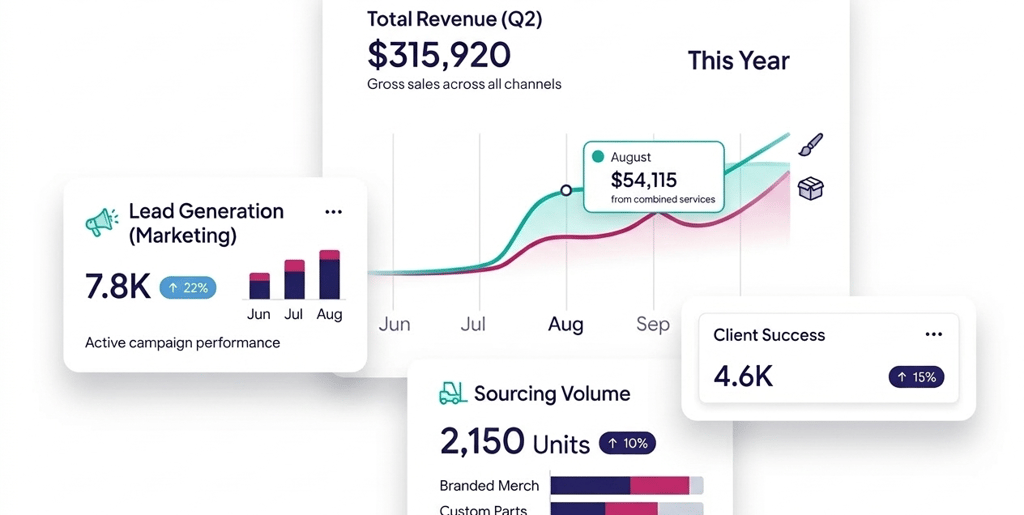This screenshot has width=1024, height=515.
Task: Select the 15% increase badge on Client Success
Action: pyautogui.click(x=916, y=377)
